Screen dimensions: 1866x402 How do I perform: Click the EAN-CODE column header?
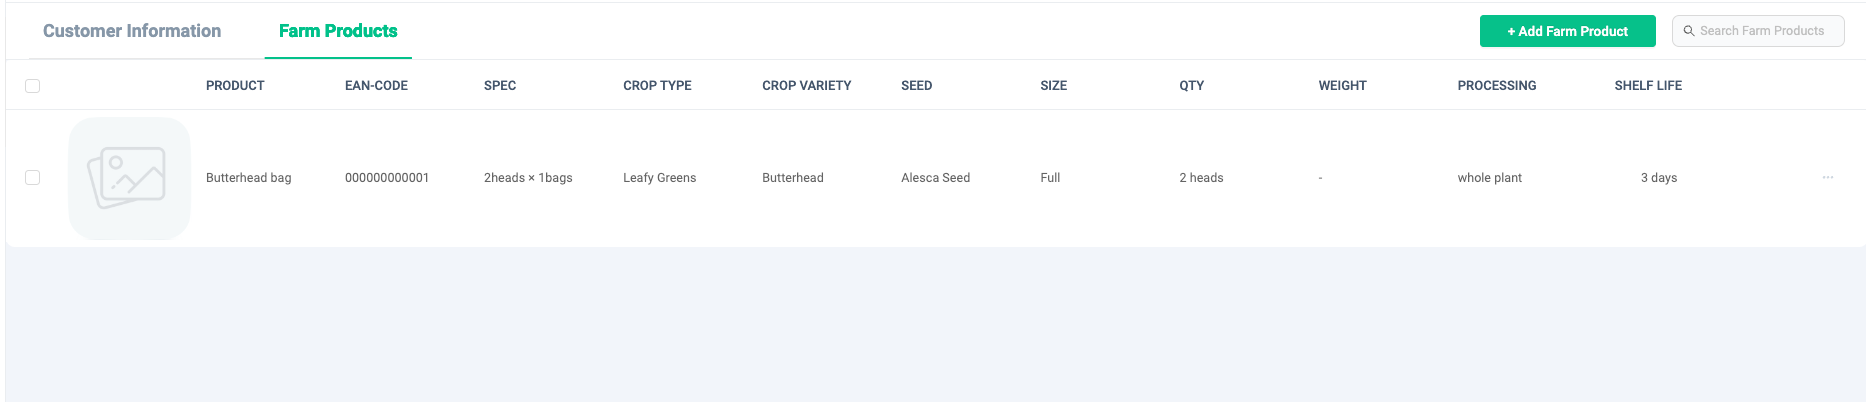pos(376,86)
